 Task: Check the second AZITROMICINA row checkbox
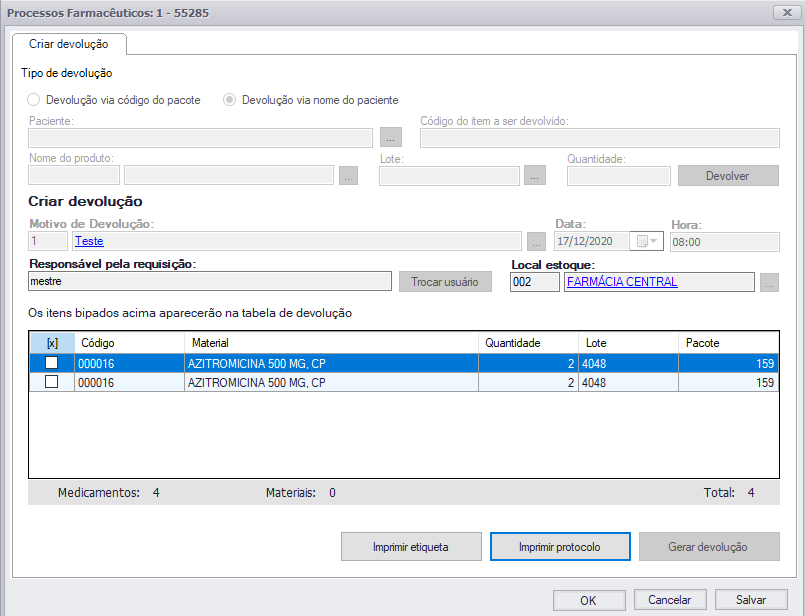coord(51,382)
